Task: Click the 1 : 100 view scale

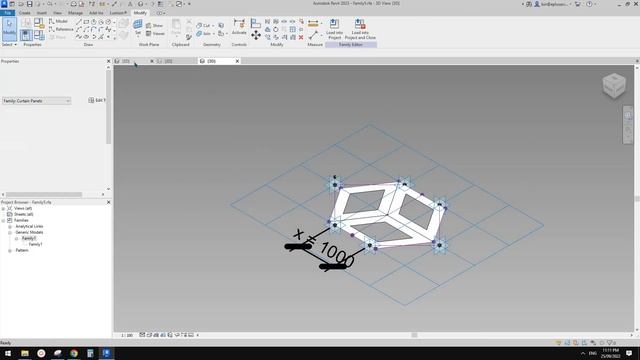Action: click(127, 336)
